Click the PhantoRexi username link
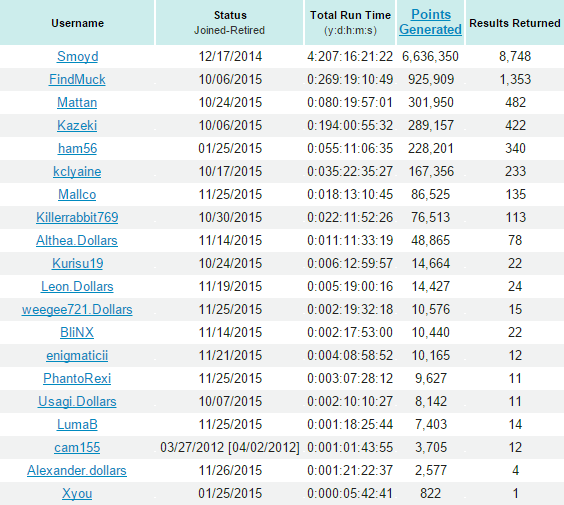 point(77,379)
